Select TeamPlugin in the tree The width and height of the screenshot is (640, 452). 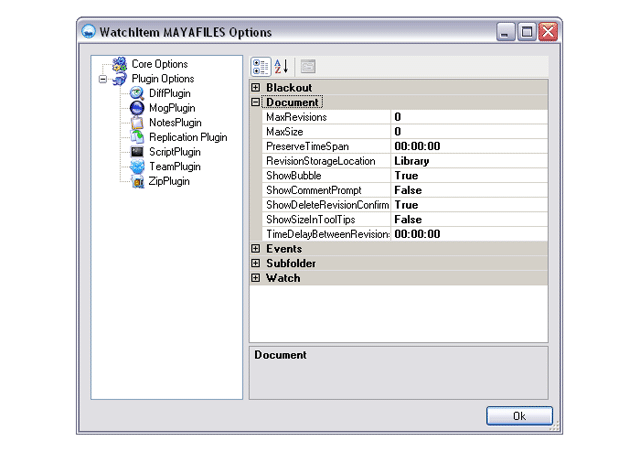click(175, 167)
